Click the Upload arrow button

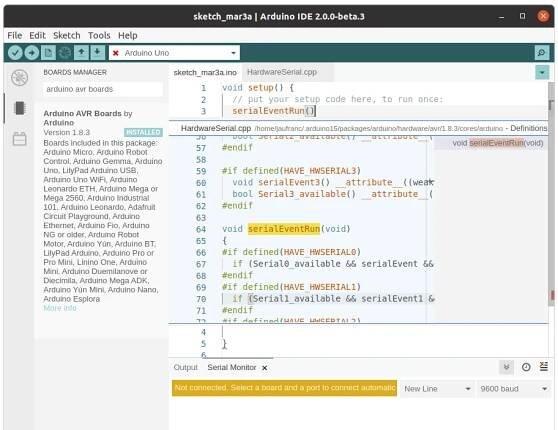pyautogui.click(x=32, y=53)
